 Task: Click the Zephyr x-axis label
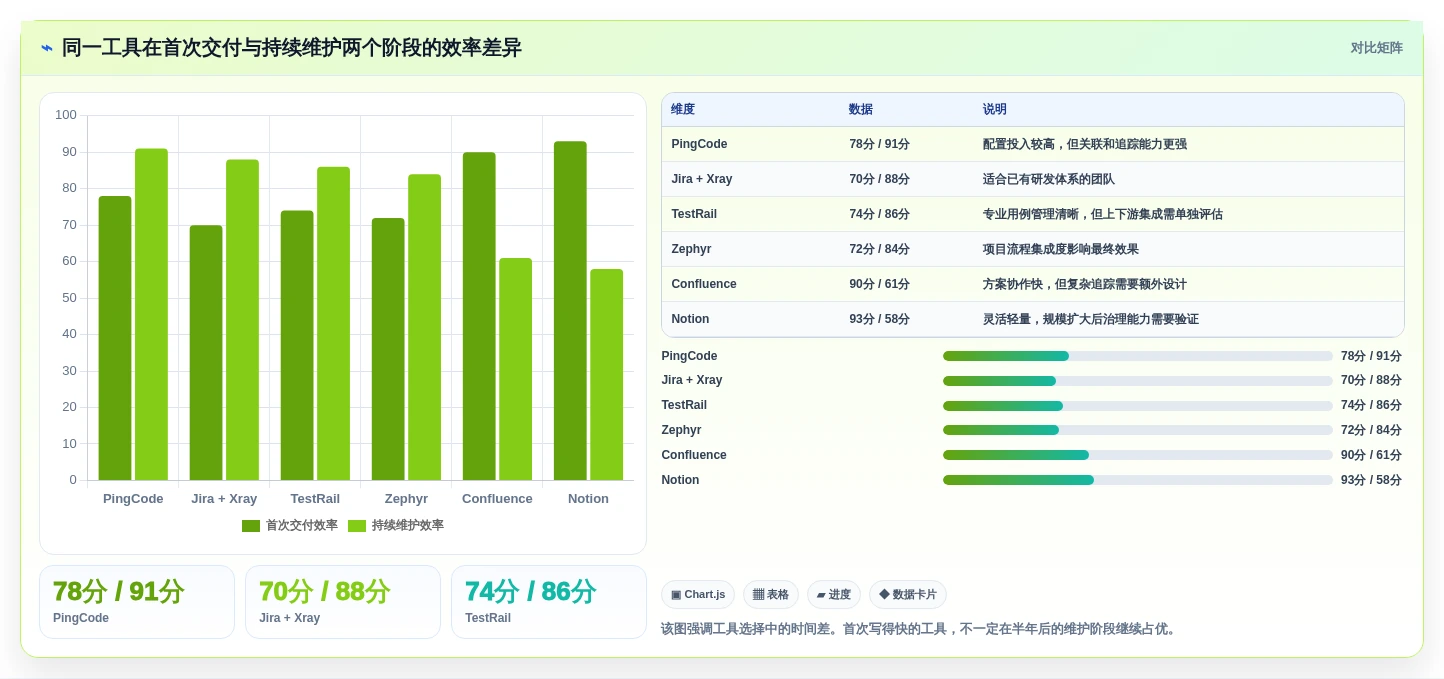406,499
